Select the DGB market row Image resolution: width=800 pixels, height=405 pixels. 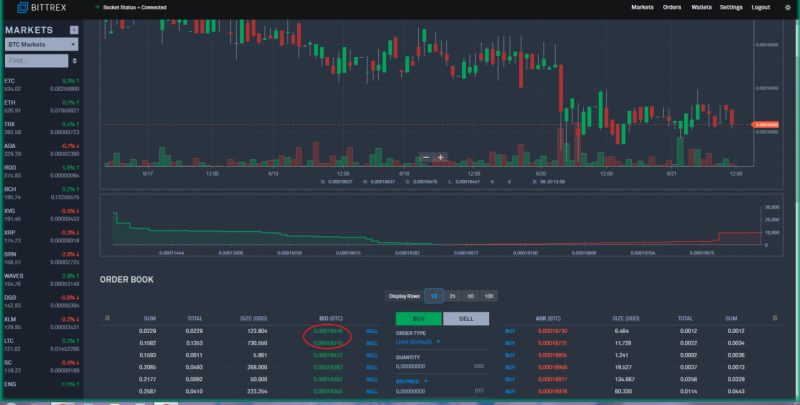tap(41, 301)
